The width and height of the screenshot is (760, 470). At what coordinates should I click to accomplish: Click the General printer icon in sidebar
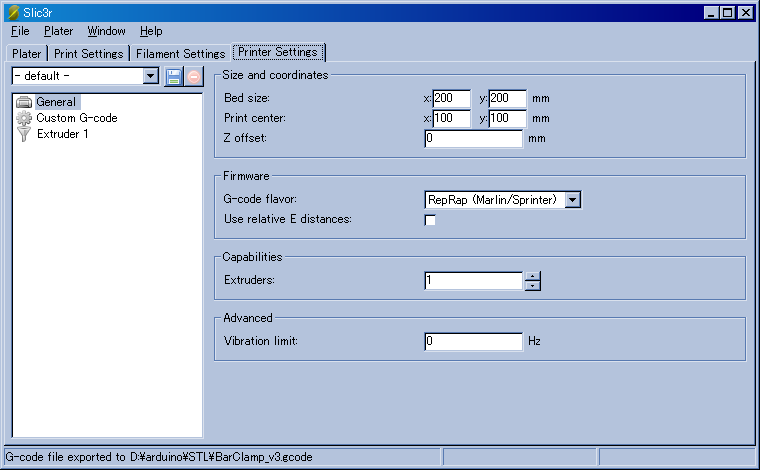pyautogui.click(x=24, y=101)
